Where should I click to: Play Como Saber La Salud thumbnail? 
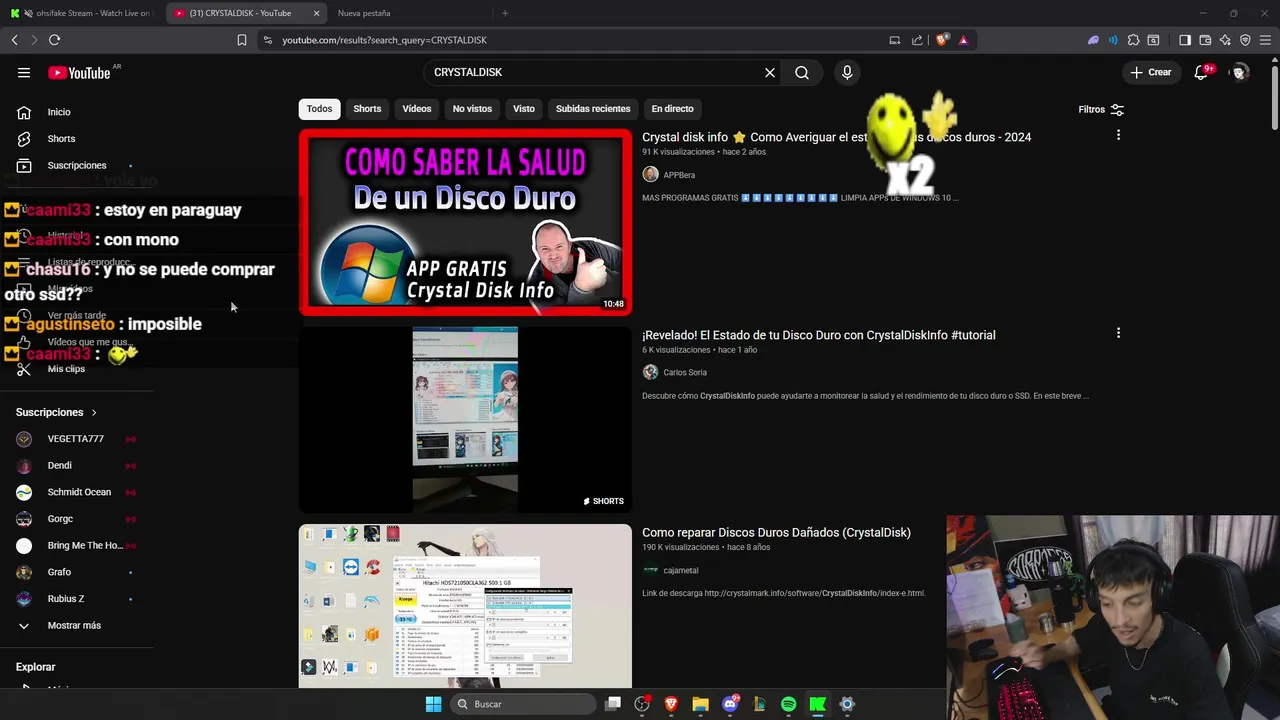tap(465, 222)
